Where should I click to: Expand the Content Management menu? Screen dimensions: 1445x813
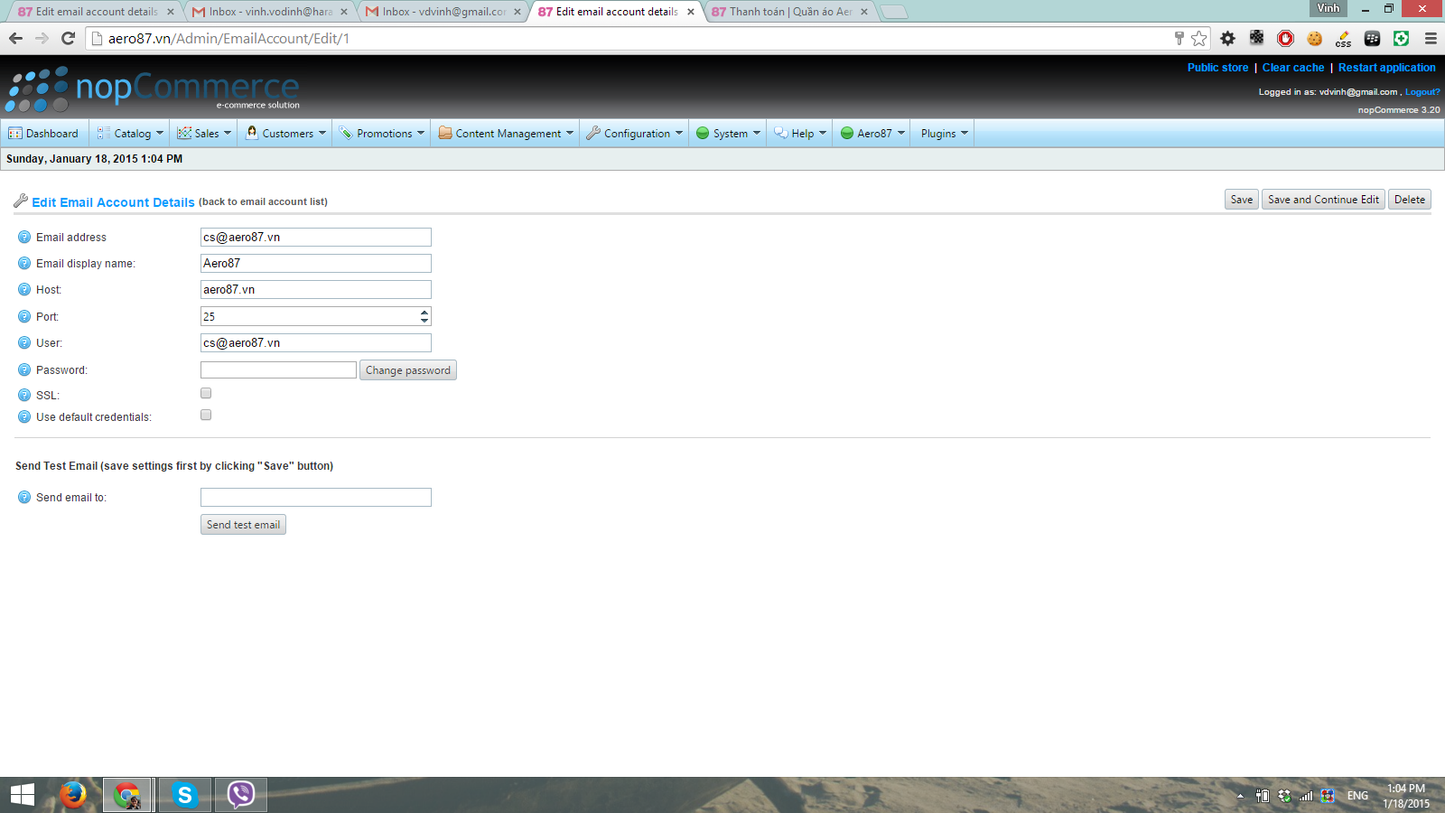point(505,133)
